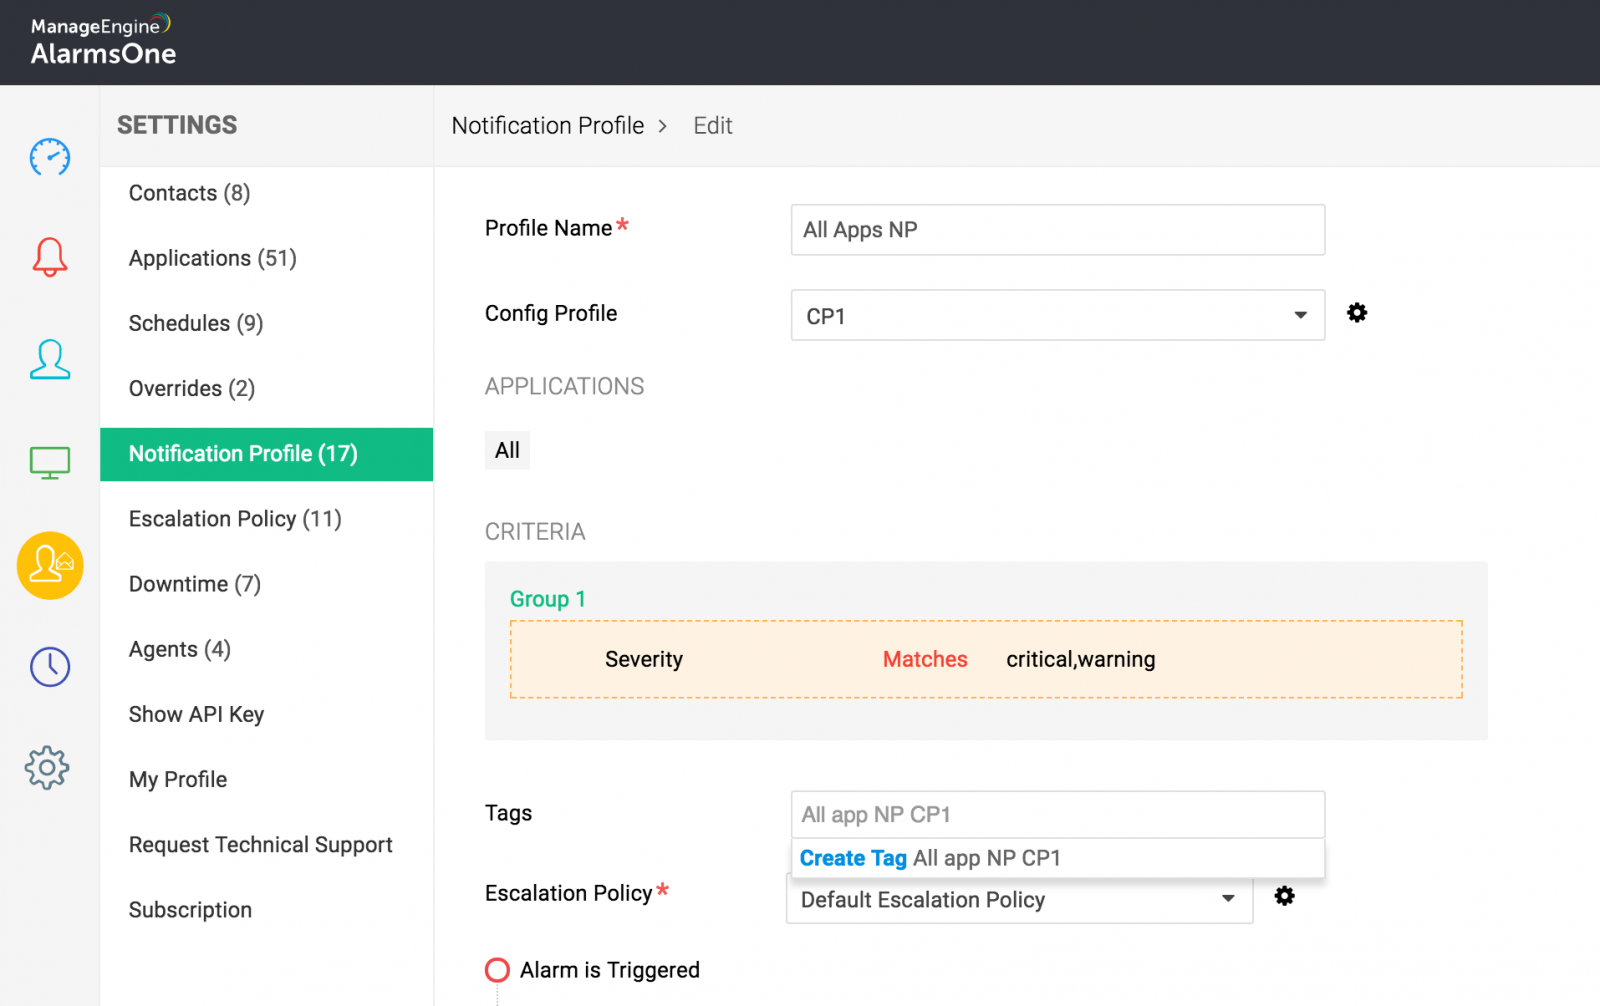1600x1006 pixels.
Task: Click the ManageEngine AlarmsOne logo
Action: pos(103,41)
